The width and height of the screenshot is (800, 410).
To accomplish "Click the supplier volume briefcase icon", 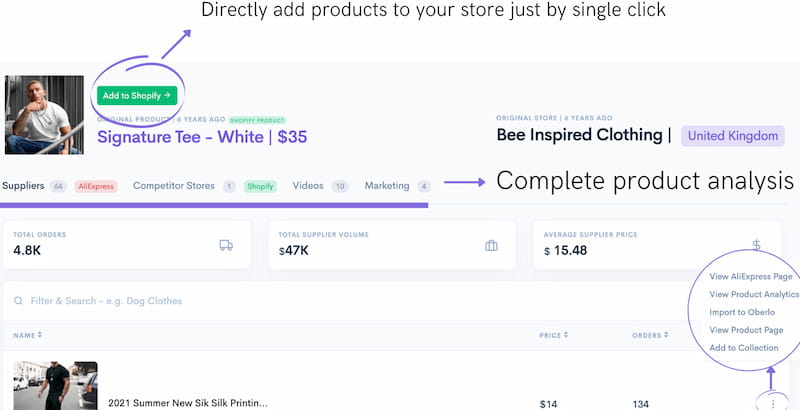I will 491,246.
